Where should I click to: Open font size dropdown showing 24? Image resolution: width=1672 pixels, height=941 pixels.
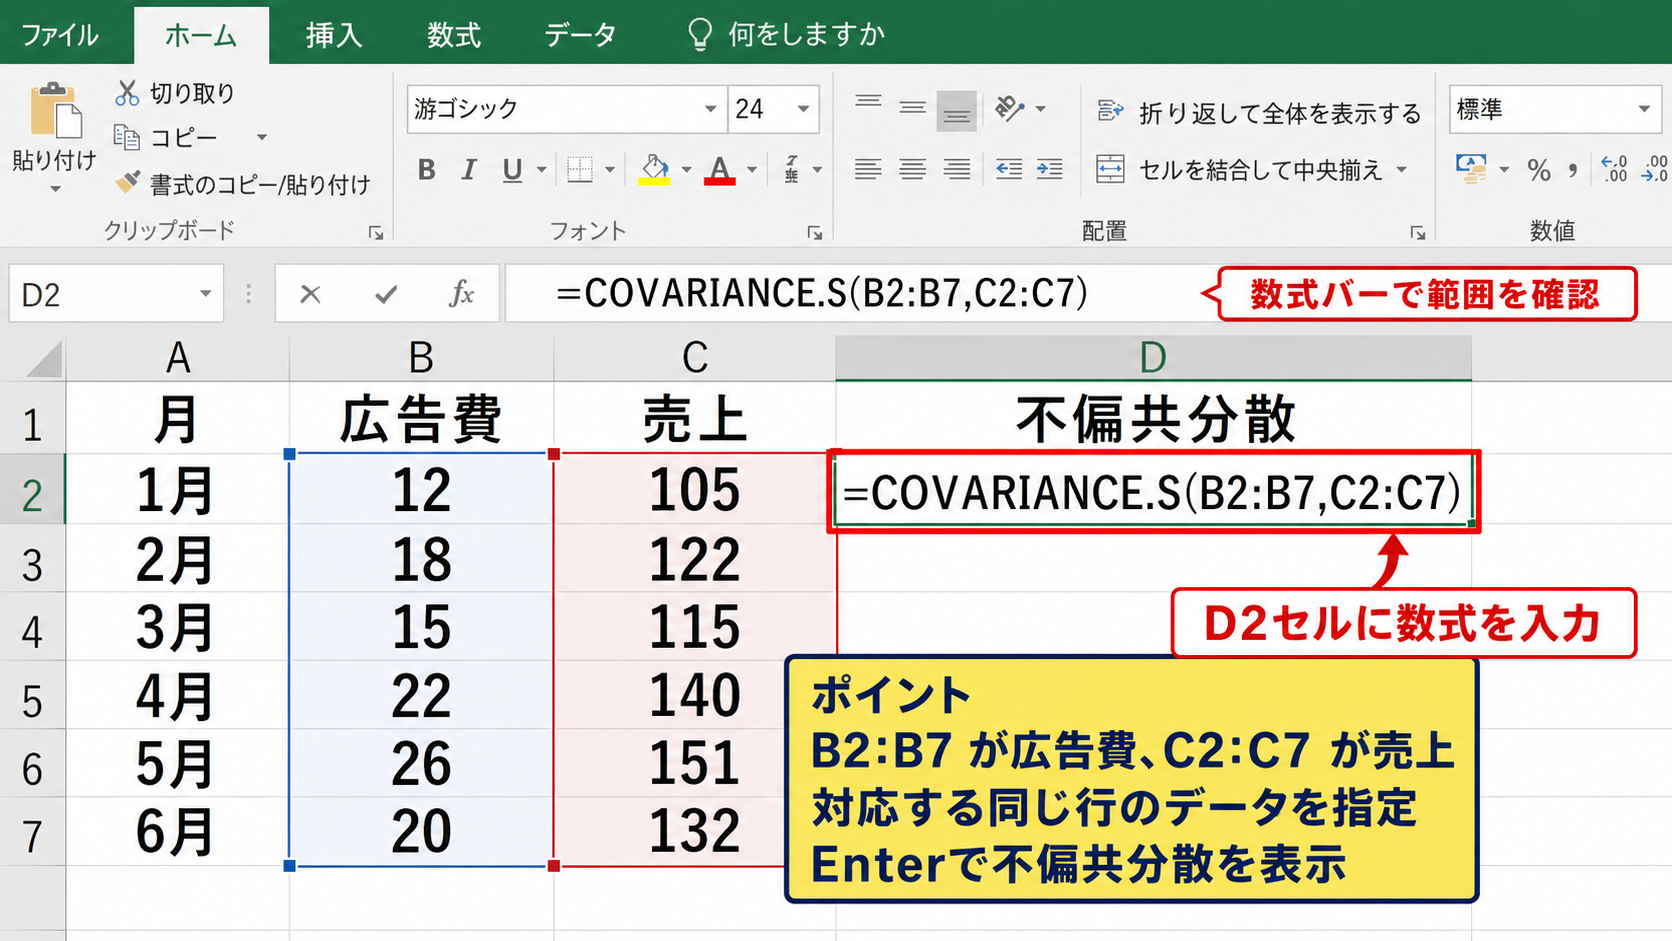803,109
